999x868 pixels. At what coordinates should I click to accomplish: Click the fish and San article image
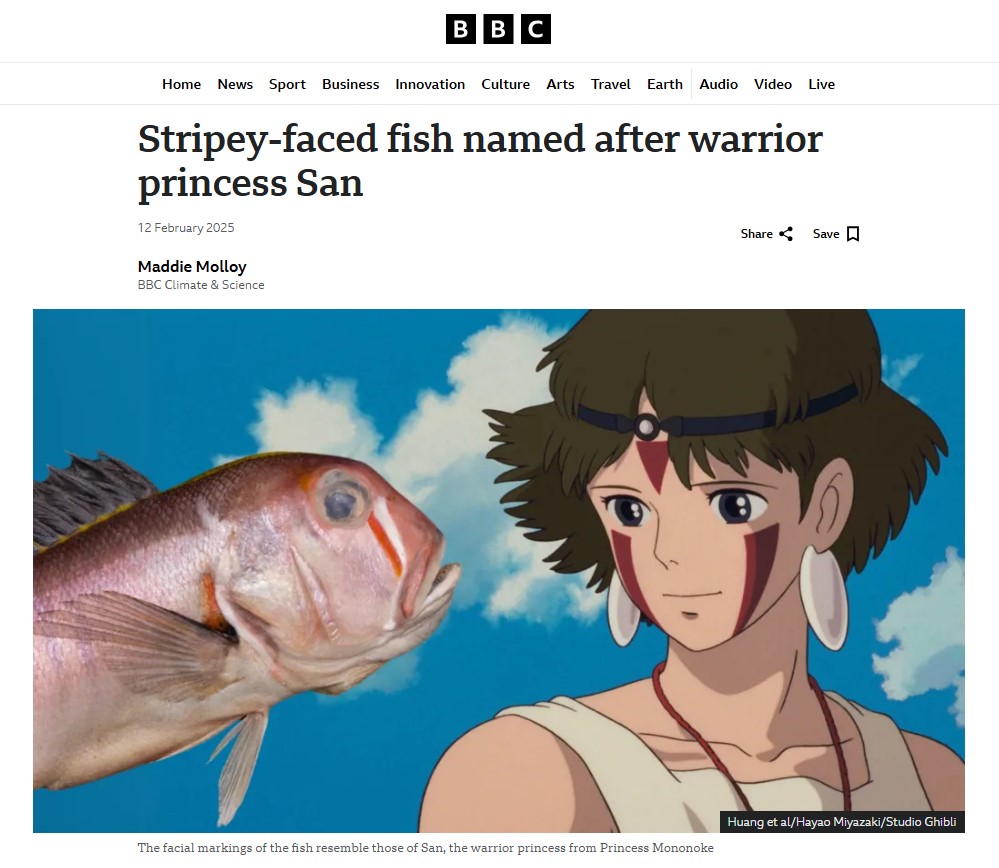click(x=499, y=571)
